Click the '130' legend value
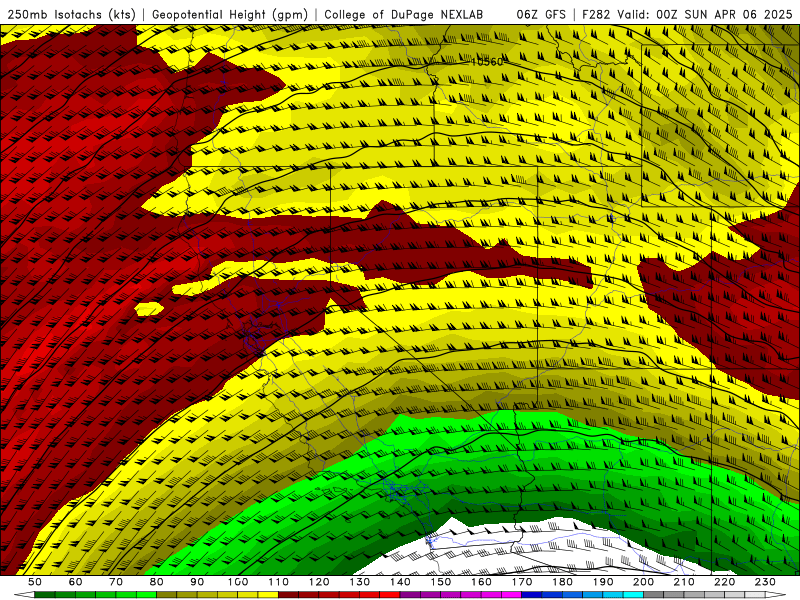This screenshot has width=800, height=600. 360,582
